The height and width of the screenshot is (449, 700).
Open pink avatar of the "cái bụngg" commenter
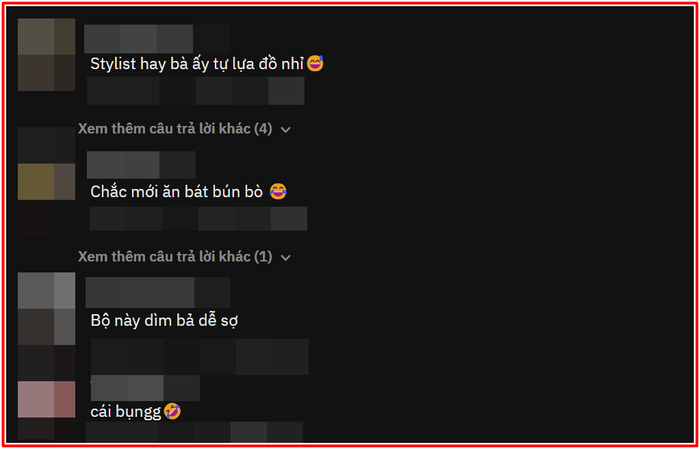(x=46, y=399)
